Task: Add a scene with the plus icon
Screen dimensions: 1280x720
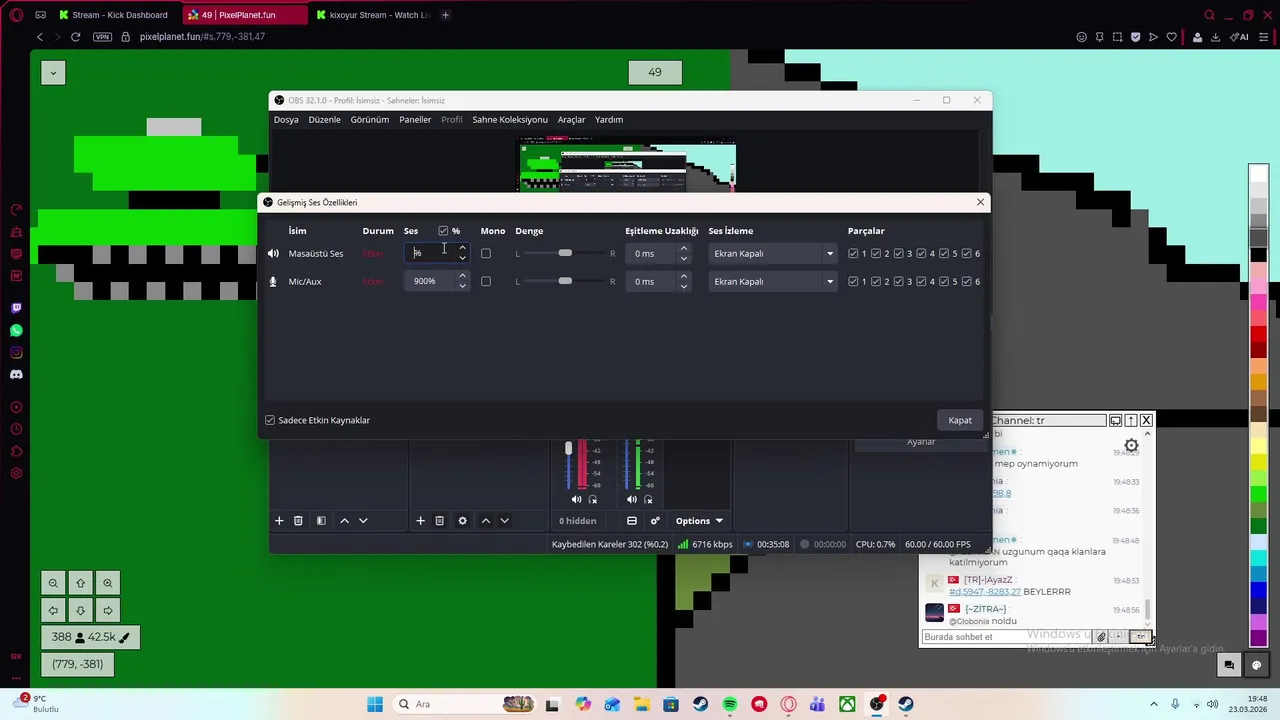Action: (x=279, y=520)
